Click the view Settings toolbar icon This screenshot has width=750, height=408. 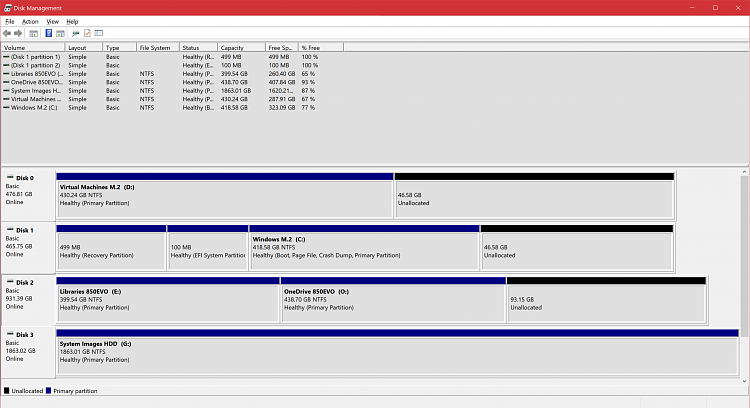[99, 33]
